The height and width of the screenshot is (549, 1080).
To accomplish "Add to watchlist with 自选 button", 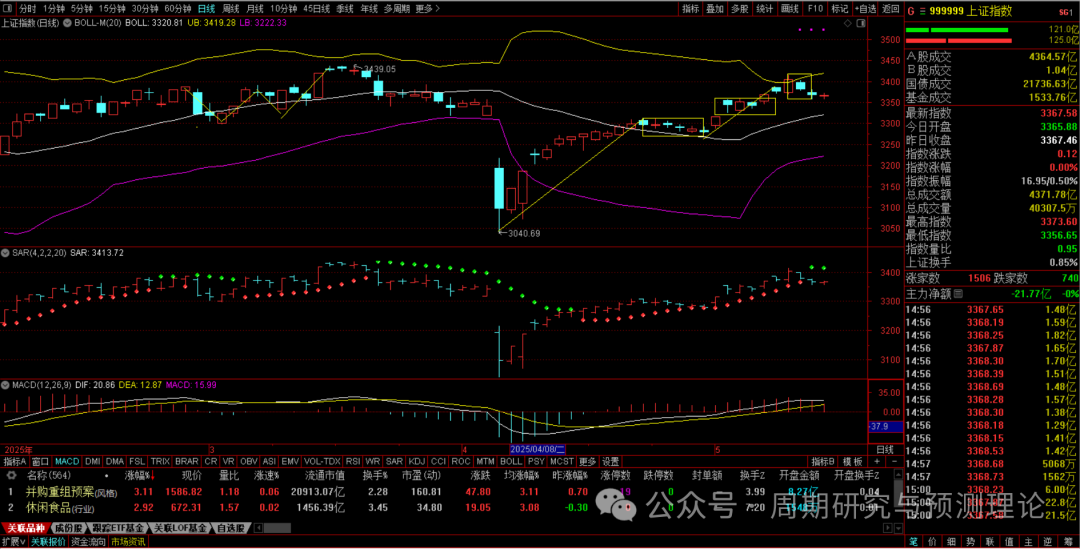I will (x=865, y=8).
